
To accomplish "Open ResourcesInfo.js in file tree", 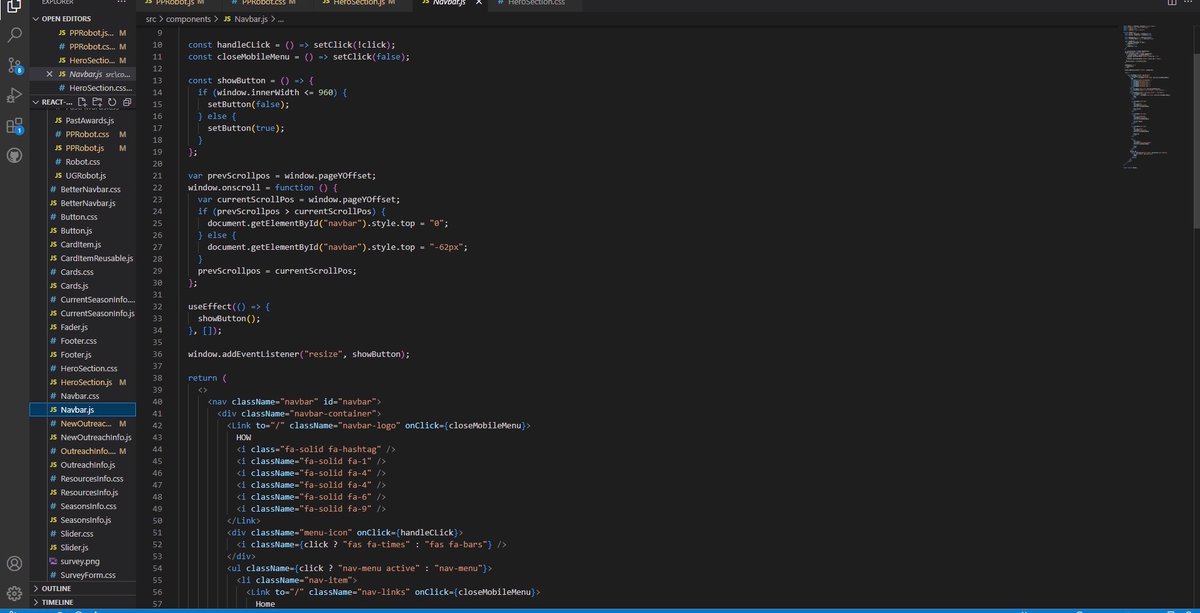I will pyautogui.click(x=83, y=492).
